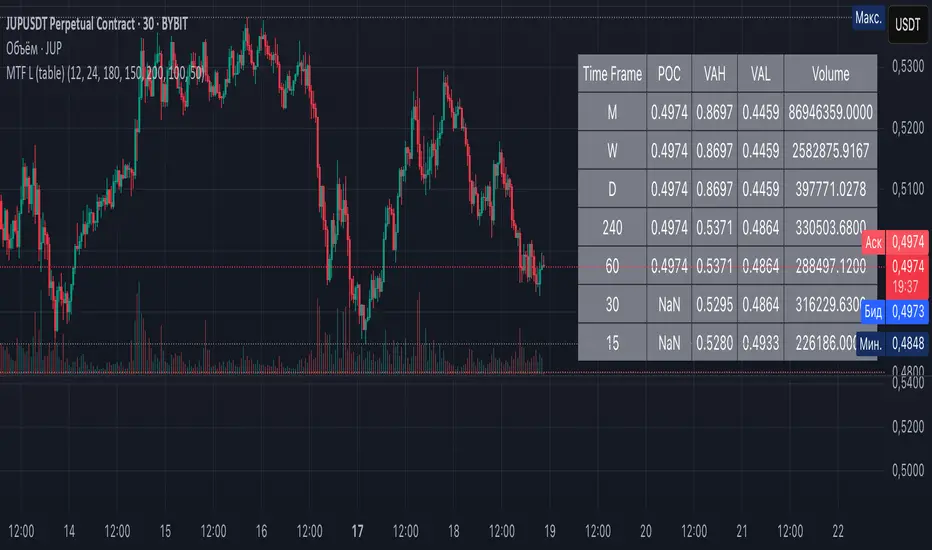Click the VAH column header
Viewport: 932px width, 550px height.
coord(714,74)
